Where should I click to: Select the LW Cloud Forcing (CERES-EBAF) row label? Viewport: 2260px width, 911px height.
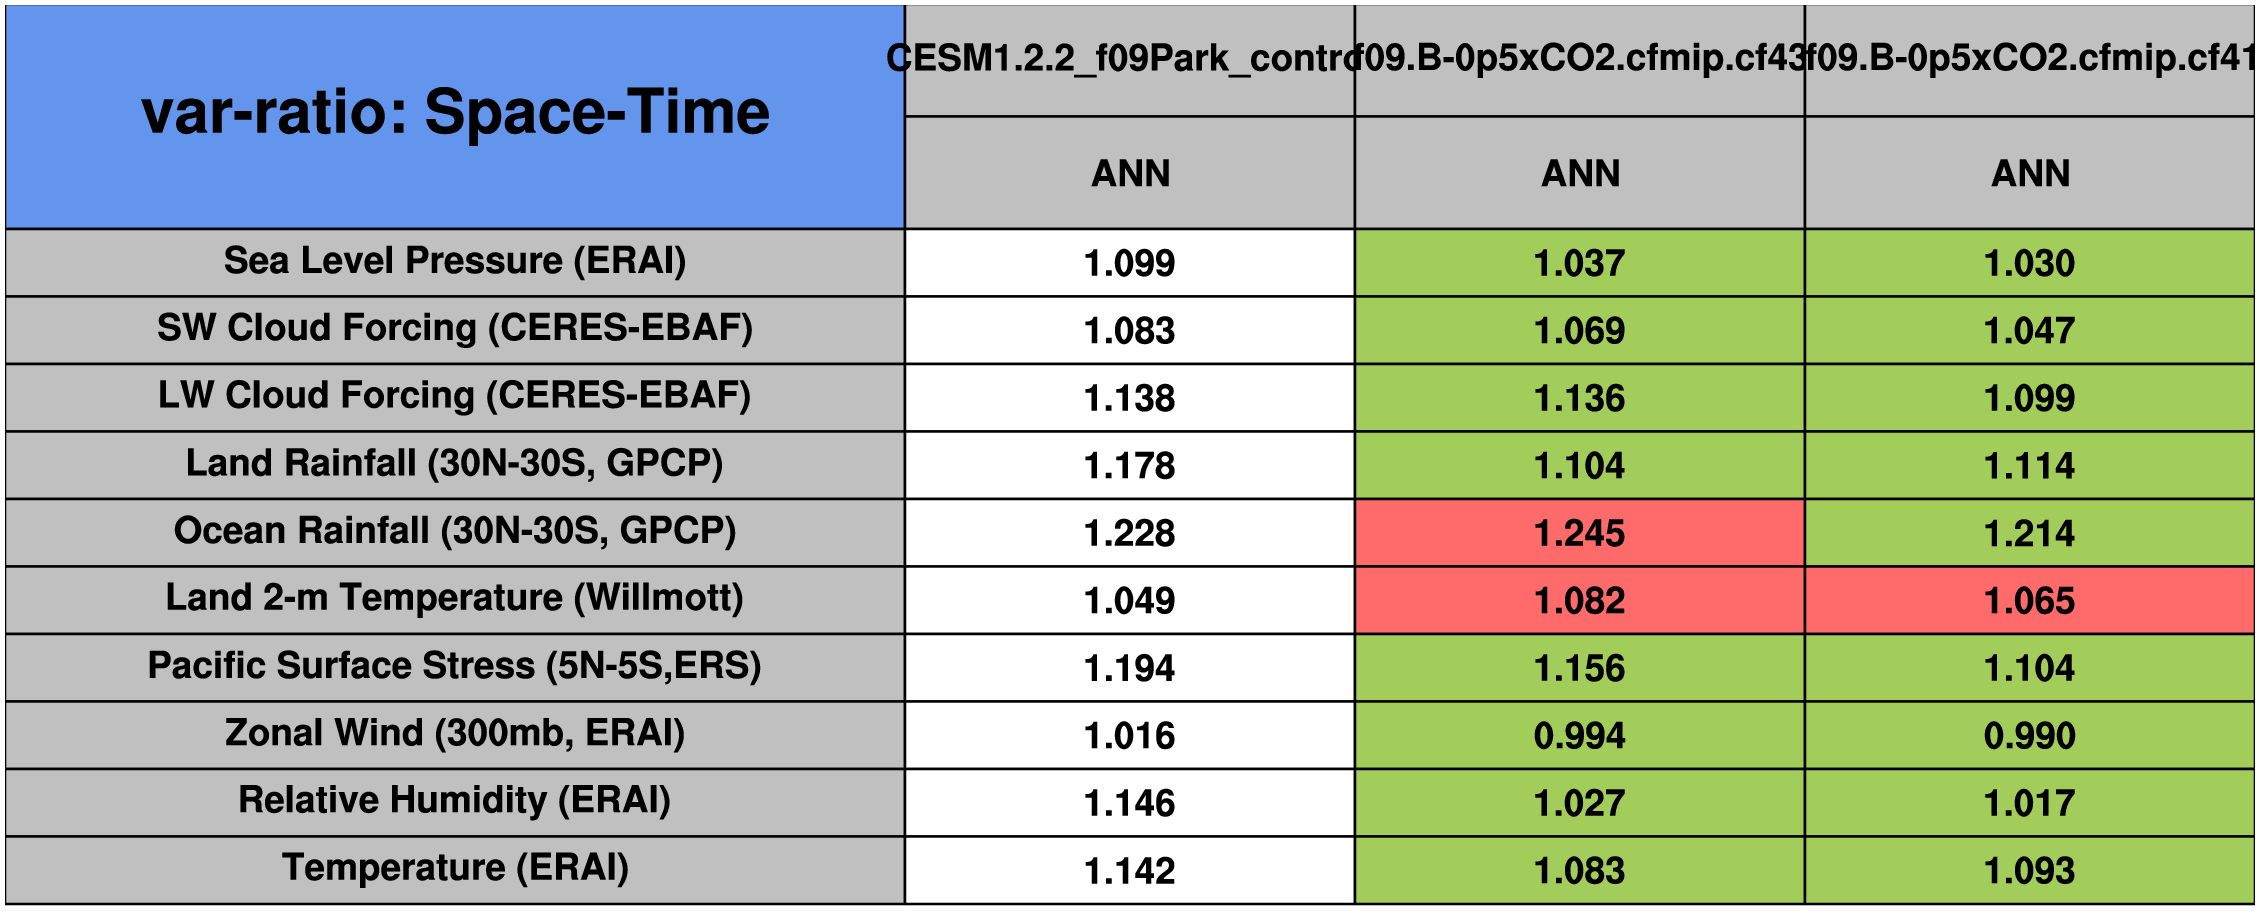(455, 396)
